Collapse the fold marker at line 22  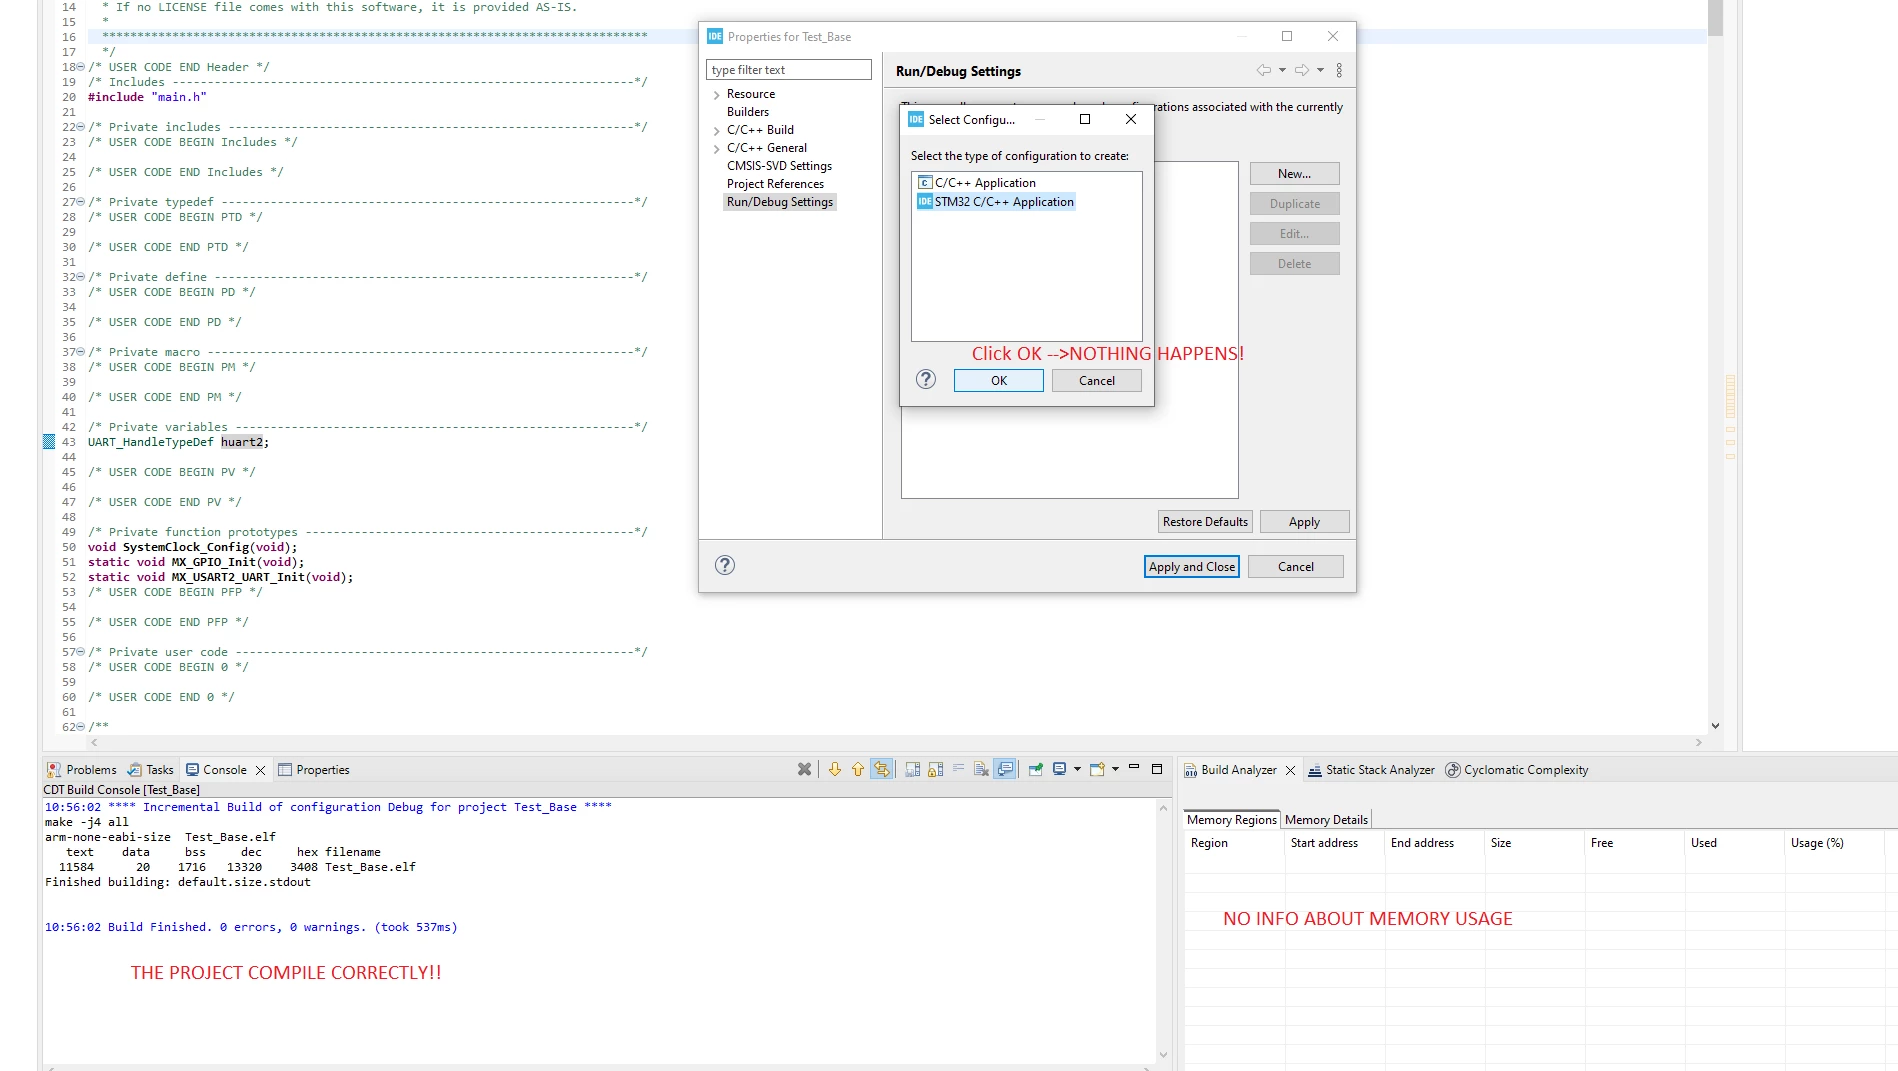80,127
